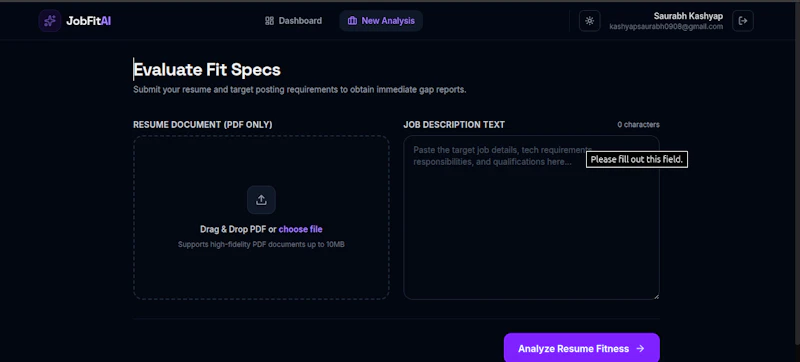
Task: Click the textarea resize handle corner
Action: pyautogui.click(x=656, y=296)
